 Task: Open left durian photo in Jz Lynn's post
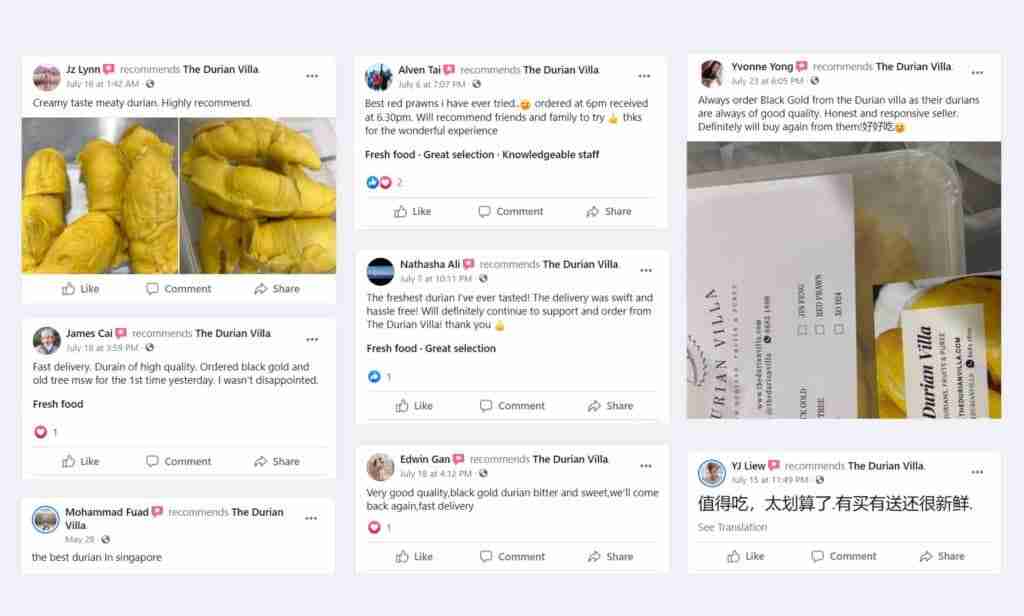pos(99,195)
